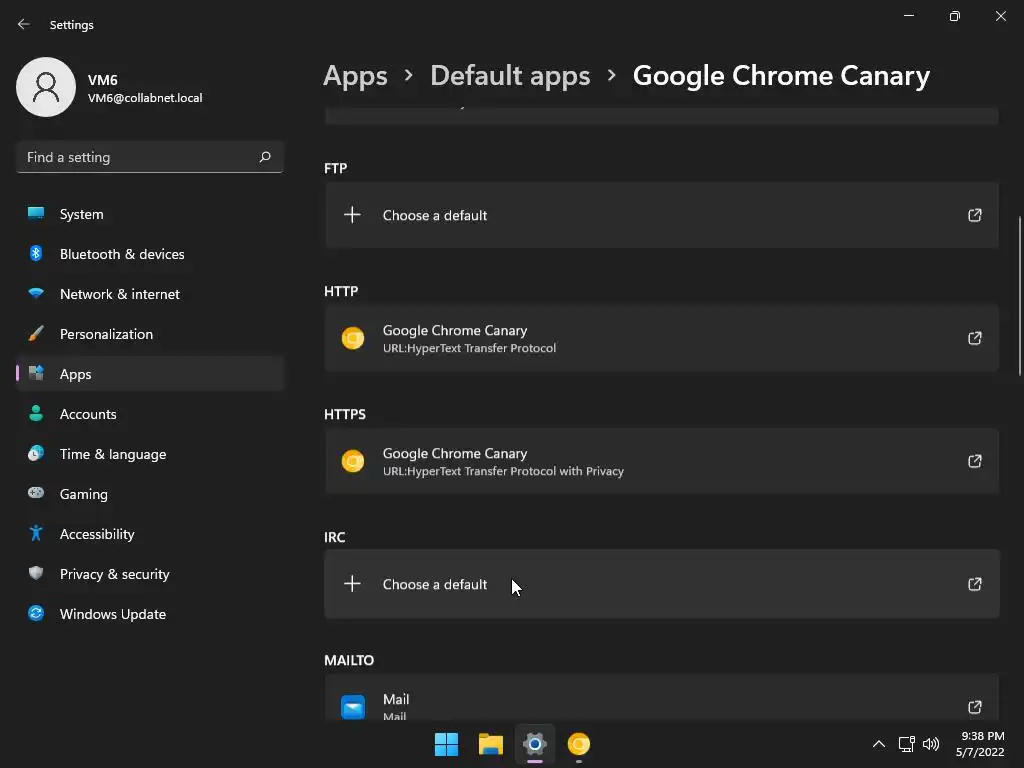Viewport: 1024px width, 768px height.
Task: Go to Windows Update settings
Action: coord(112,614)
